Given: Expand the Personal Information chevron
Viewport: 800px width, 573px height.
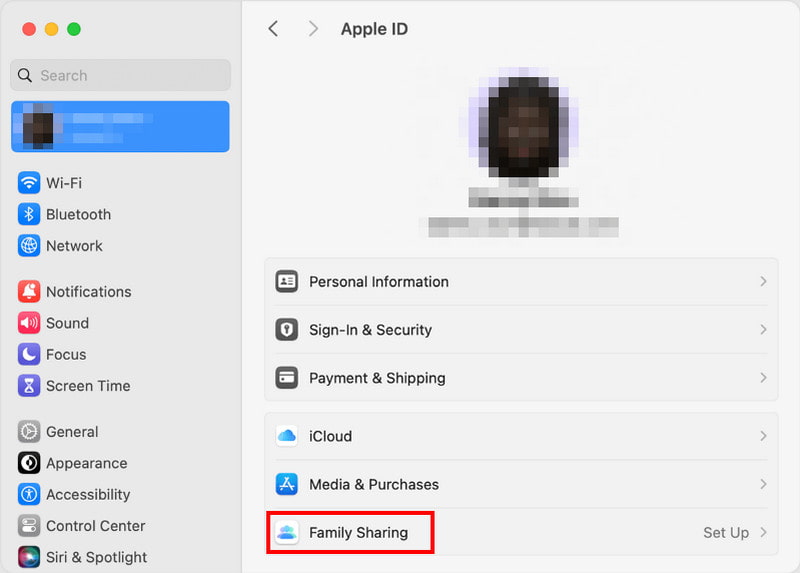Looking at the screenshot, I should coord(763,281).
